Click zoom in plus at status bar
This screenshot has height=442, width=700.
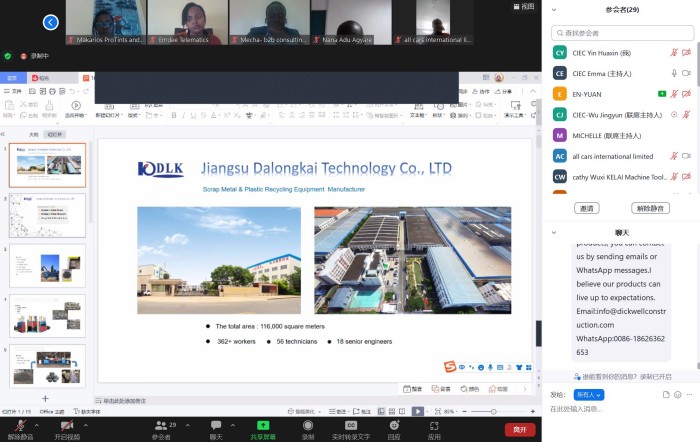(x=533, y=411)
